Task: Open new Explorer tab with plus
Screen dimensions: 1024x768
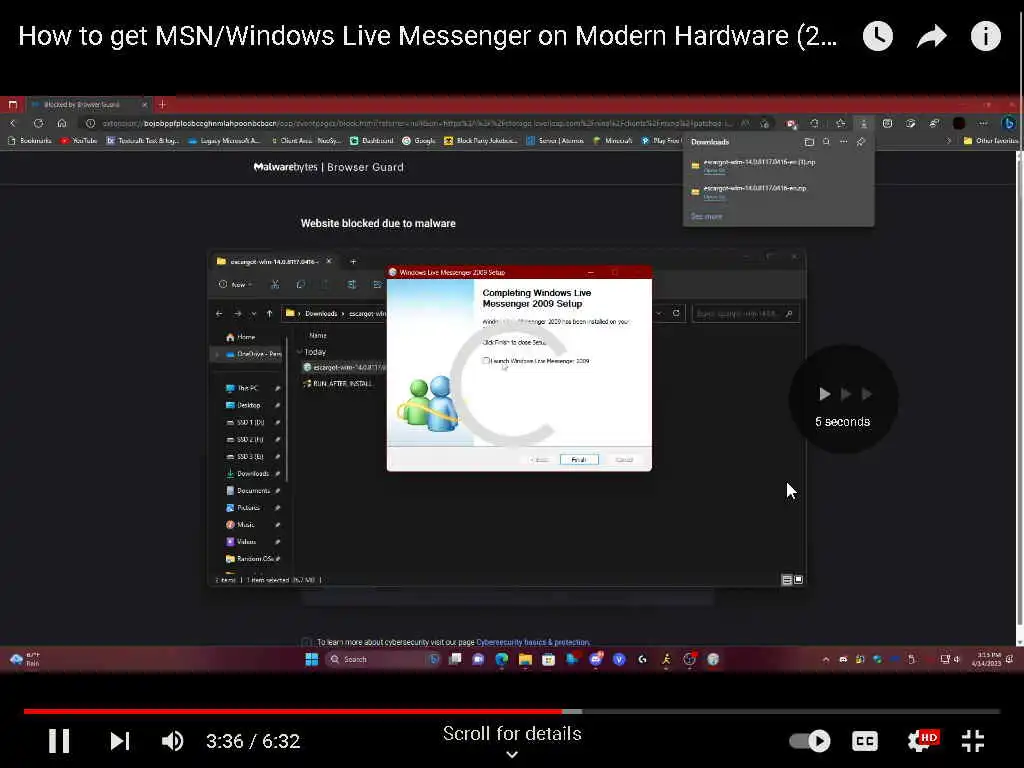Action: click(353, 261)
